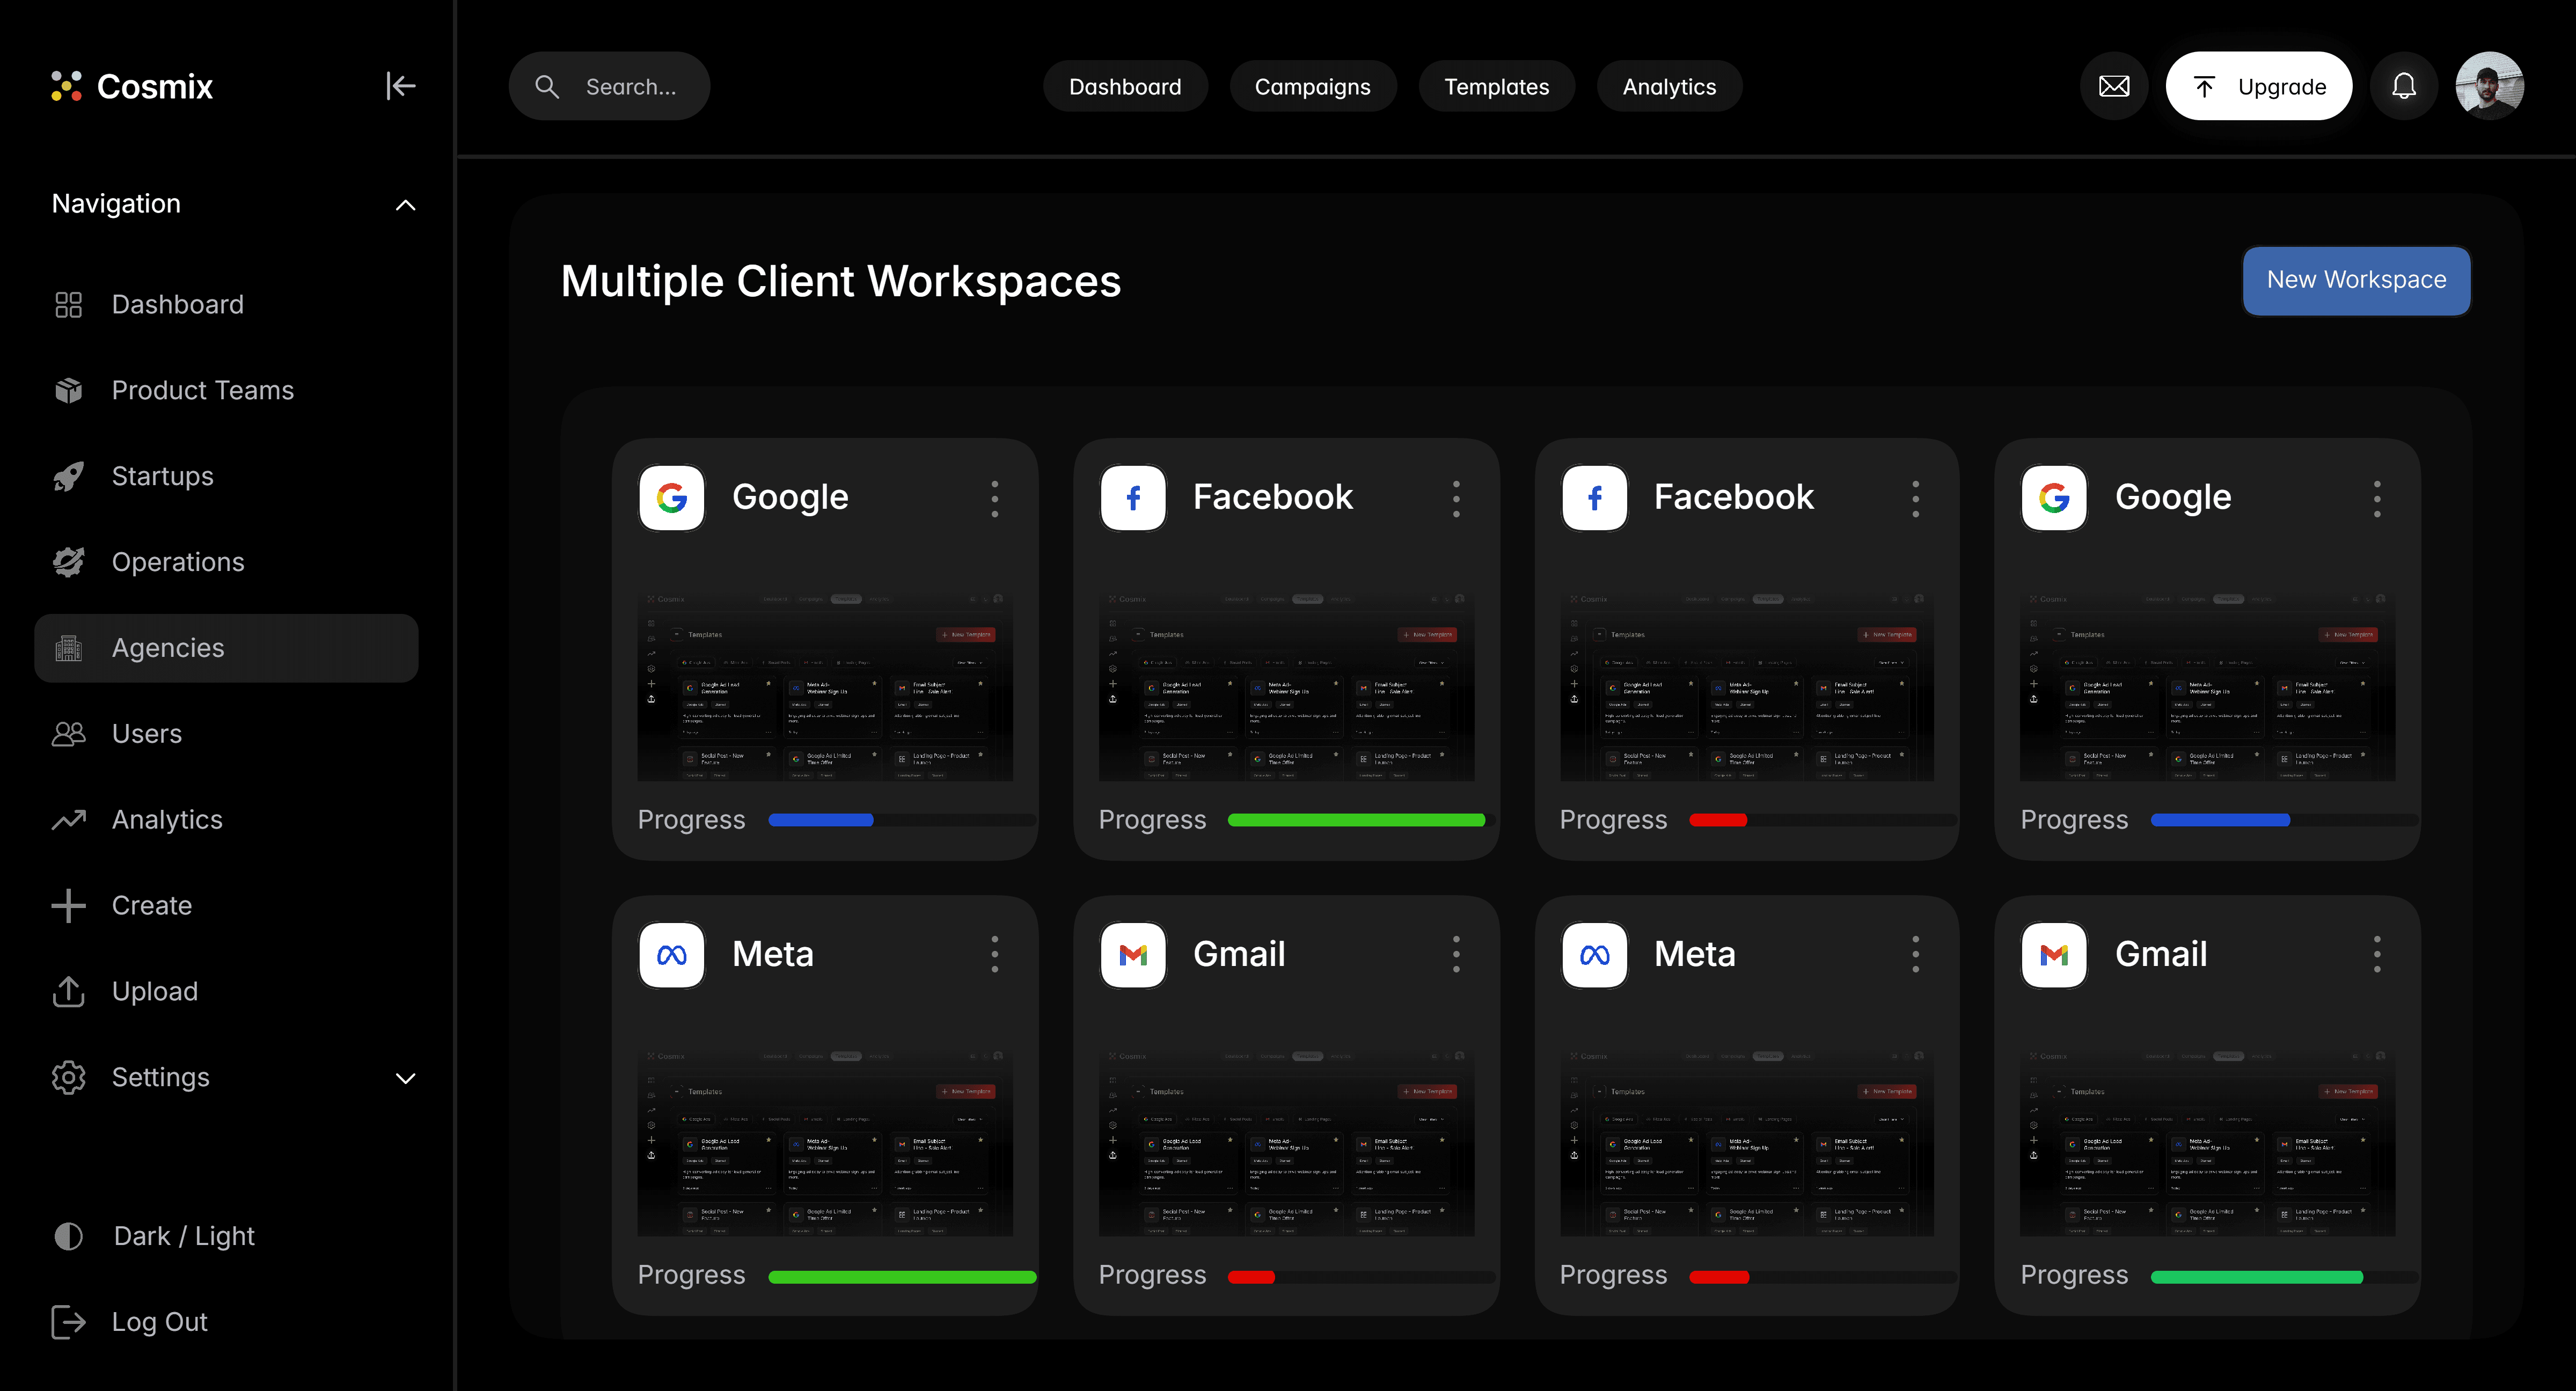The width and height of the screenshot is (2576, 1391).
Task: Click the first Facebook card's green progress bar
Action: click(x=1355, y=820)
